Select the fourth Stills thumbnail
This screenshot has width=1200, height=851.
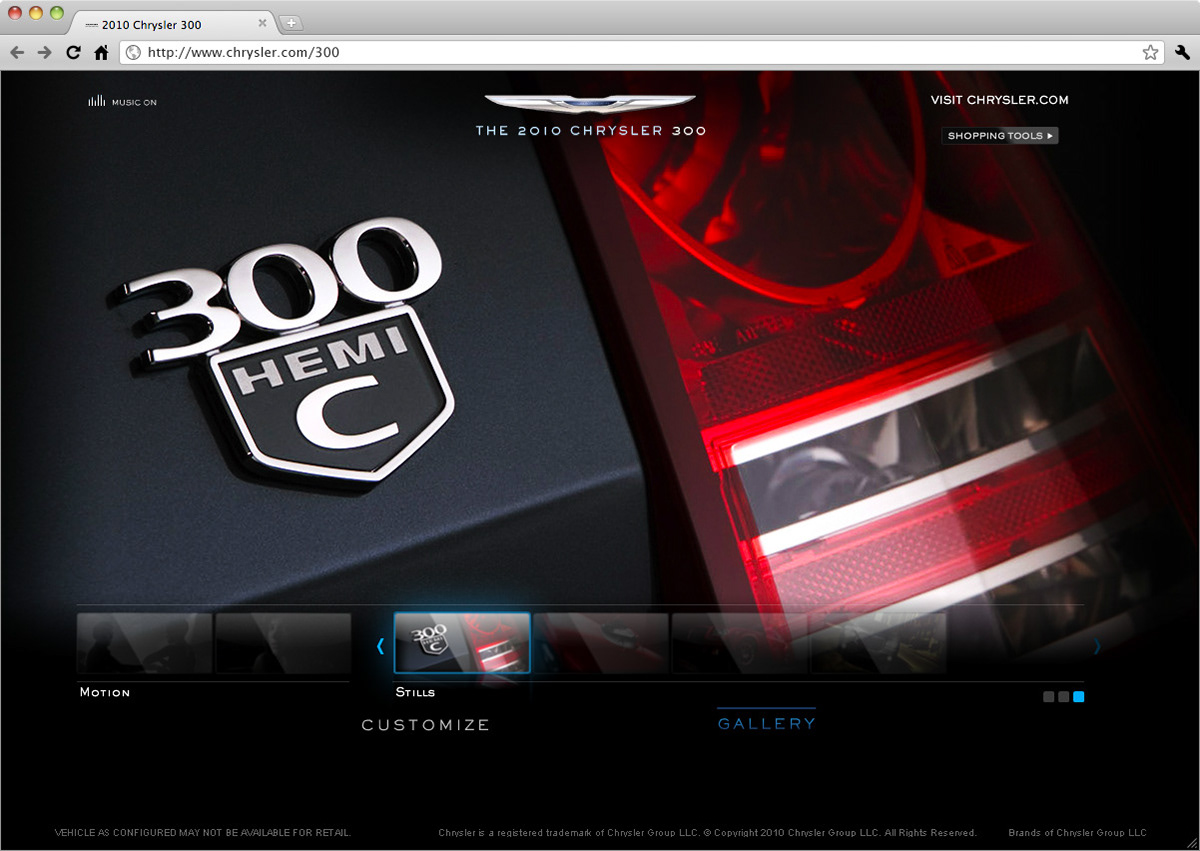coord(877,643)
